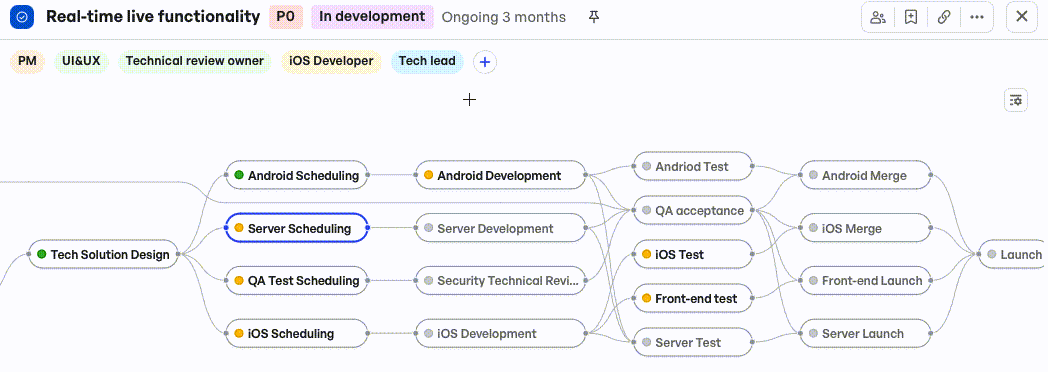Select the Server Scheduling node

point(297,228)
